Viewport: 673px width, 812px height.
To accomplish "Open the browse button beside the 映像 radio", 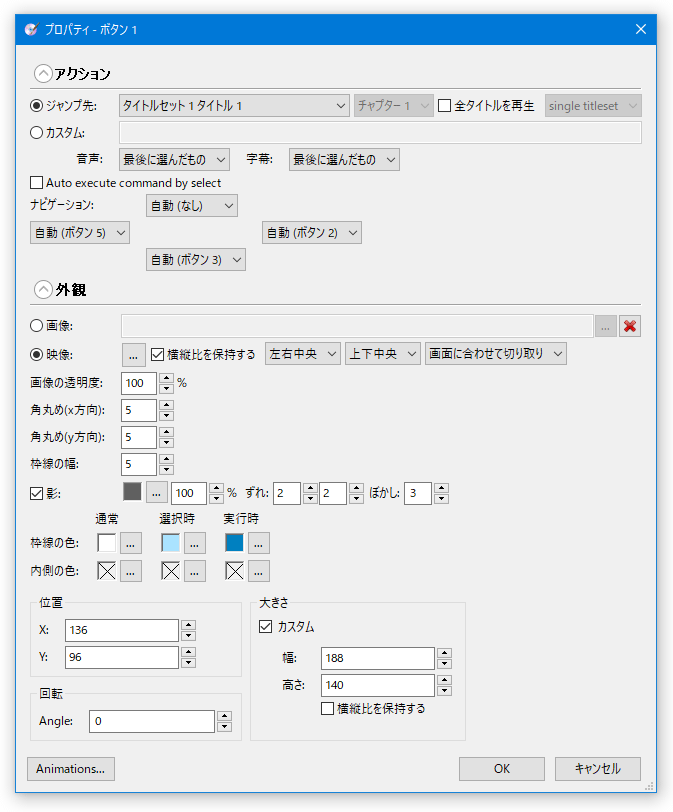I will [133, 355].
